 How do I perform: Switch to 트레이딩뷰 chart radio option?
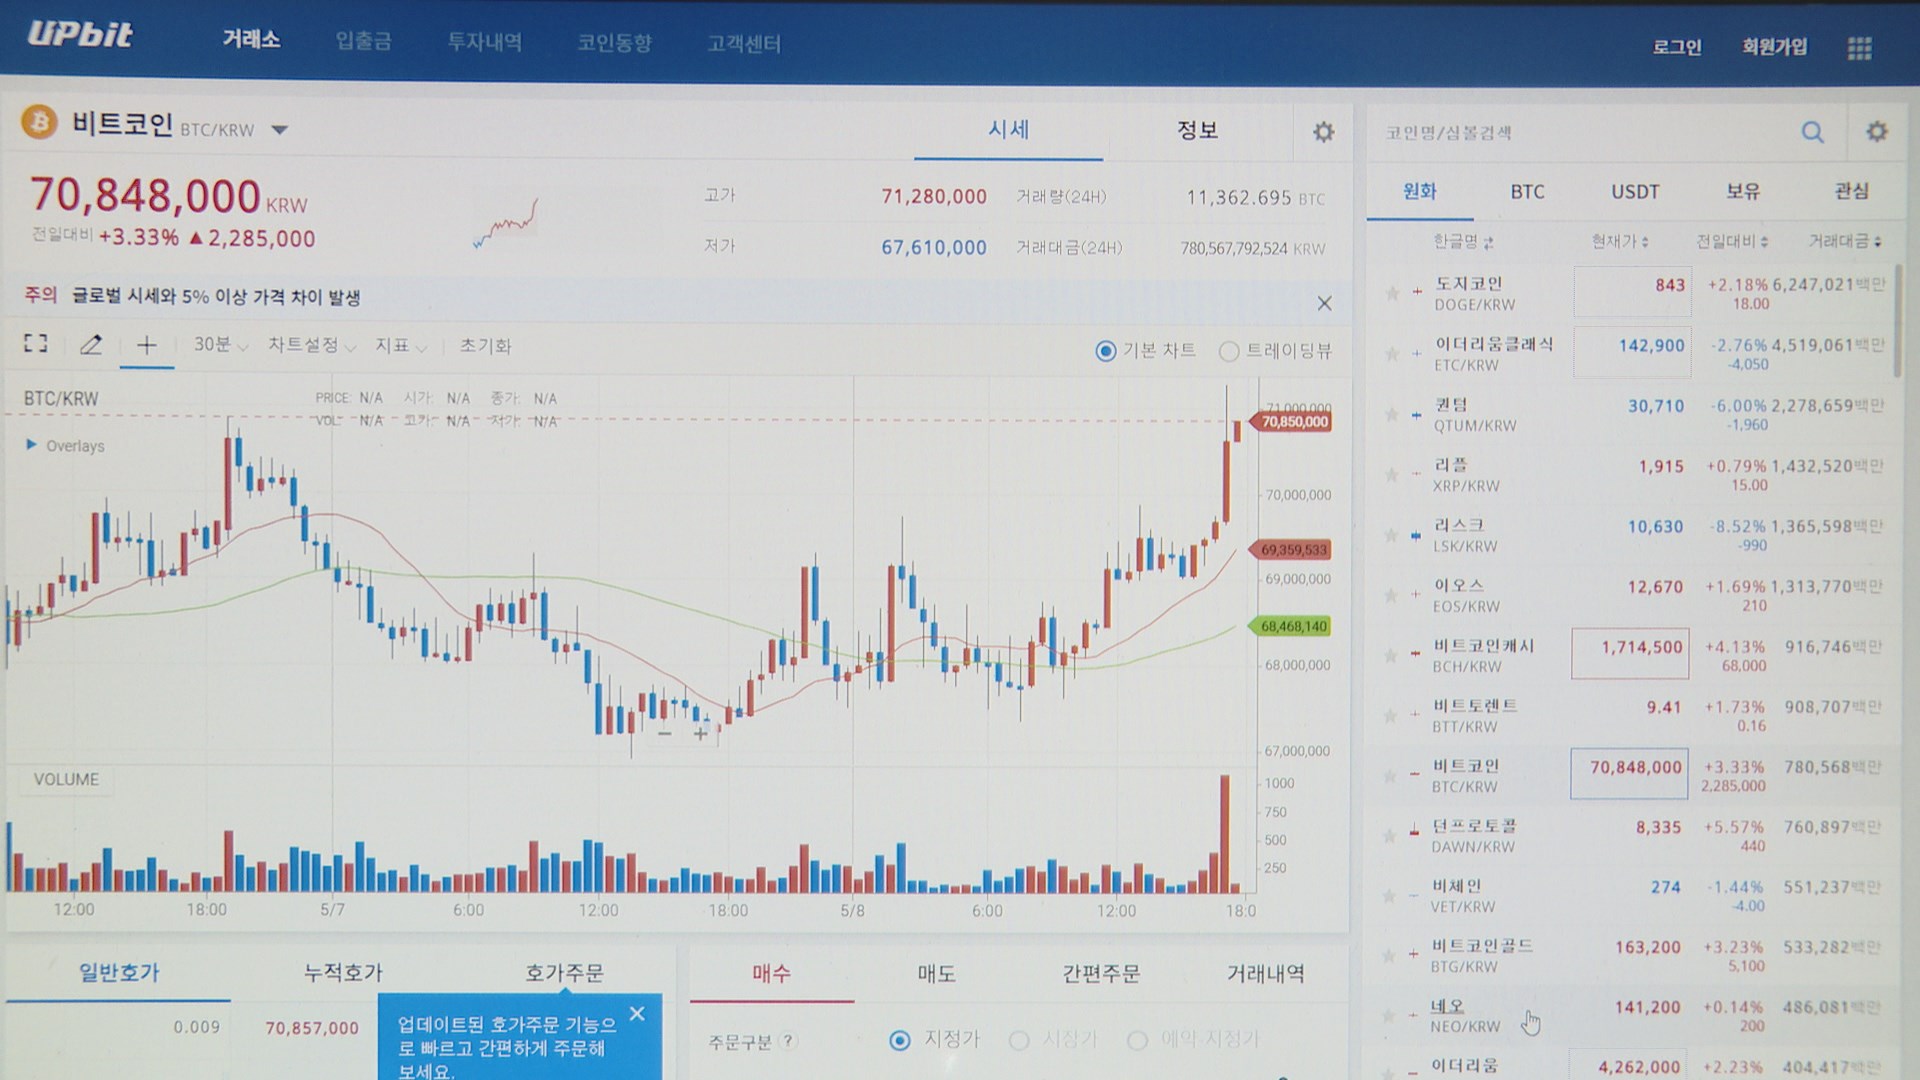pos(1229,351)
